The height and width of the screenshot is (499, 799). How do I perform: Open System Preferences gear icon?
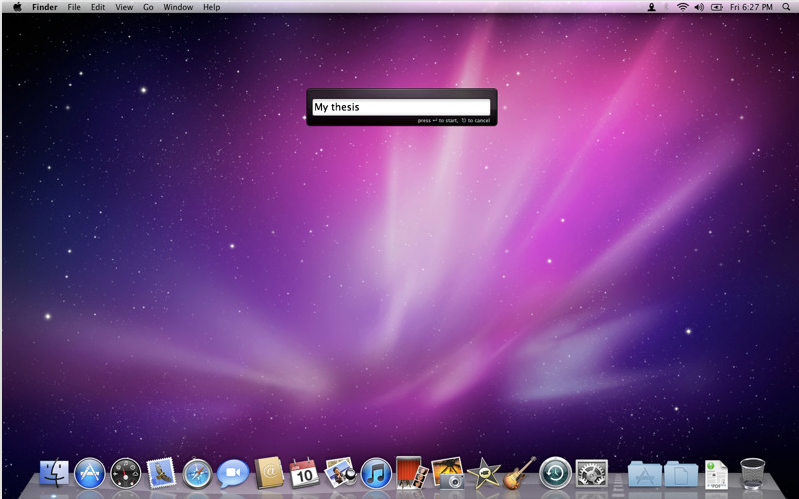click(x=592, y=474)
